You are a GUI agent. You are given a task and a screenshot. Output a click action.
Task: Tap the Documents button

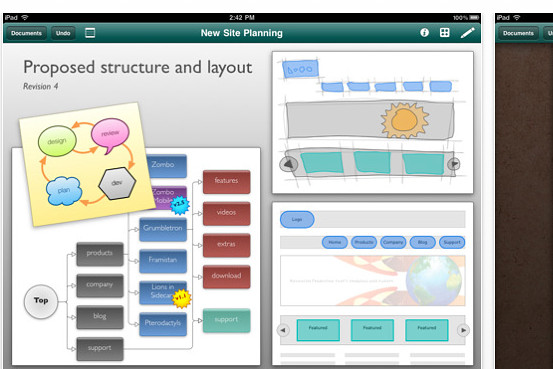click(x=26, y=33)
